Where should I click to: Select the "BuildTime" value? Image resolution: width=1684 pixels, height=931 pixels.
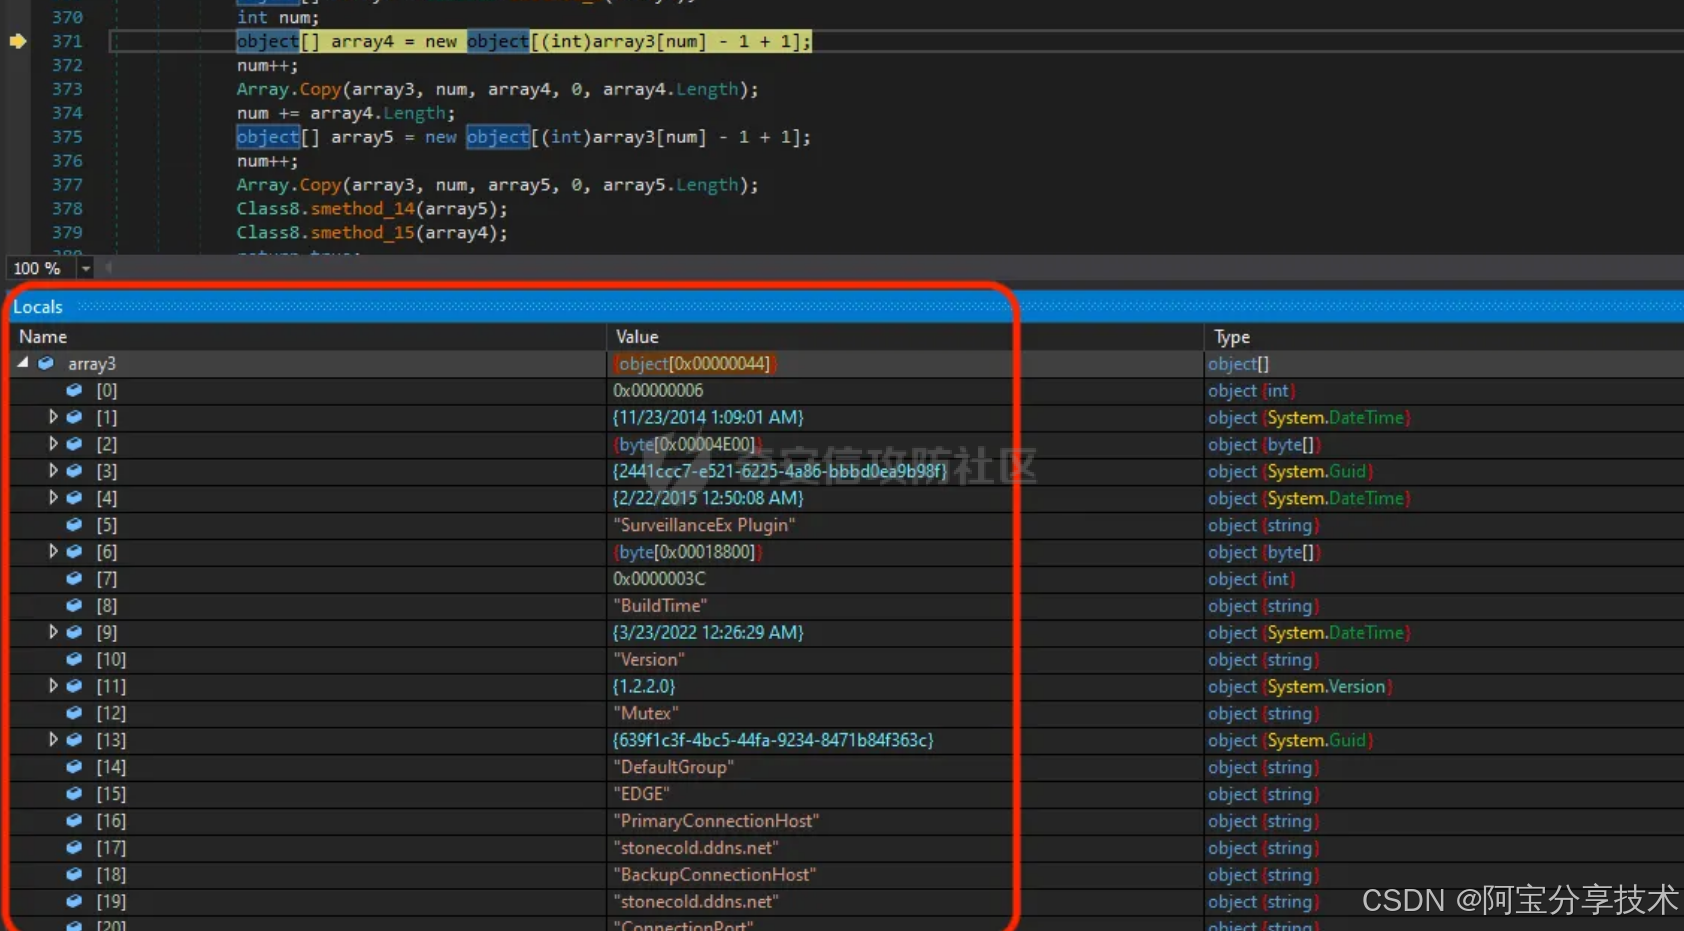click(660, 606)
